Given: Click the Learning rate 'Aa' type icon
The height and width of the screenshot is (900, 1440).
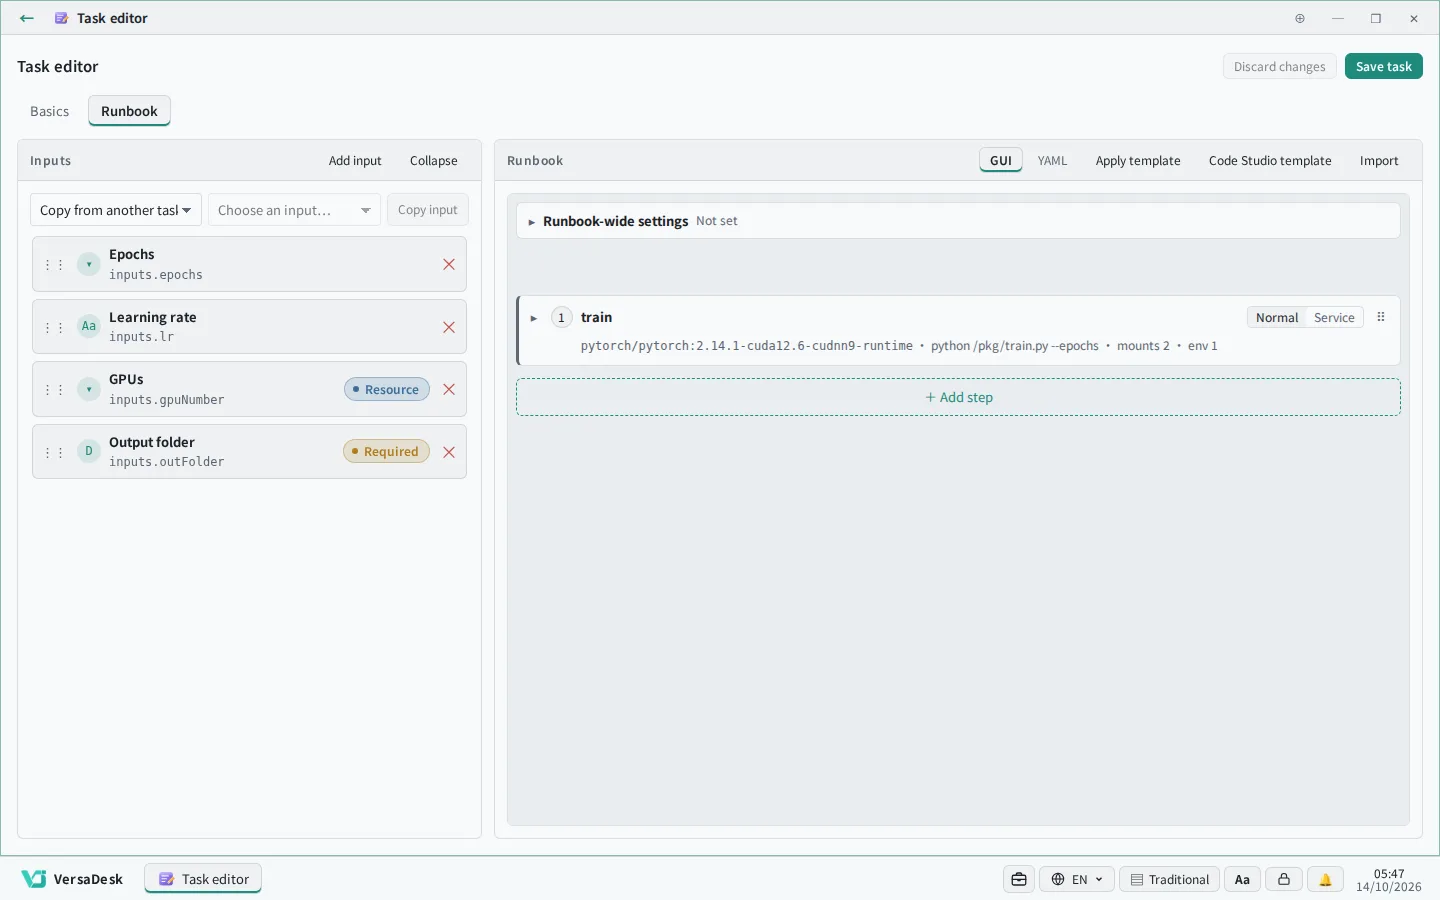Looking at the screenshot, I should [89, 327].
